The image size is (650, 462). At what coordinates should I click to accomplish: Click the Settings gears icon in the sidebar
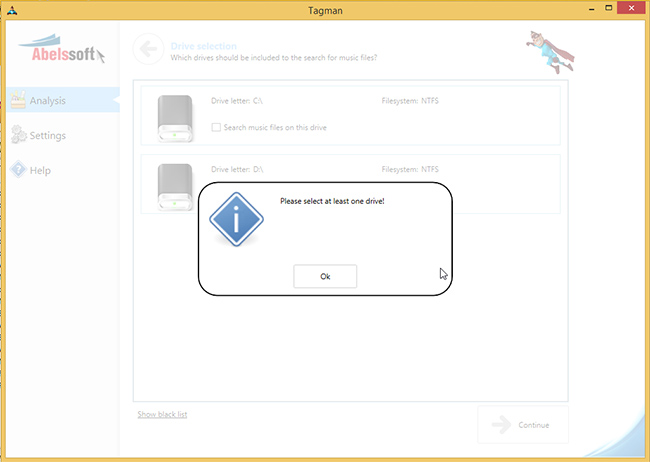[18, 135]
